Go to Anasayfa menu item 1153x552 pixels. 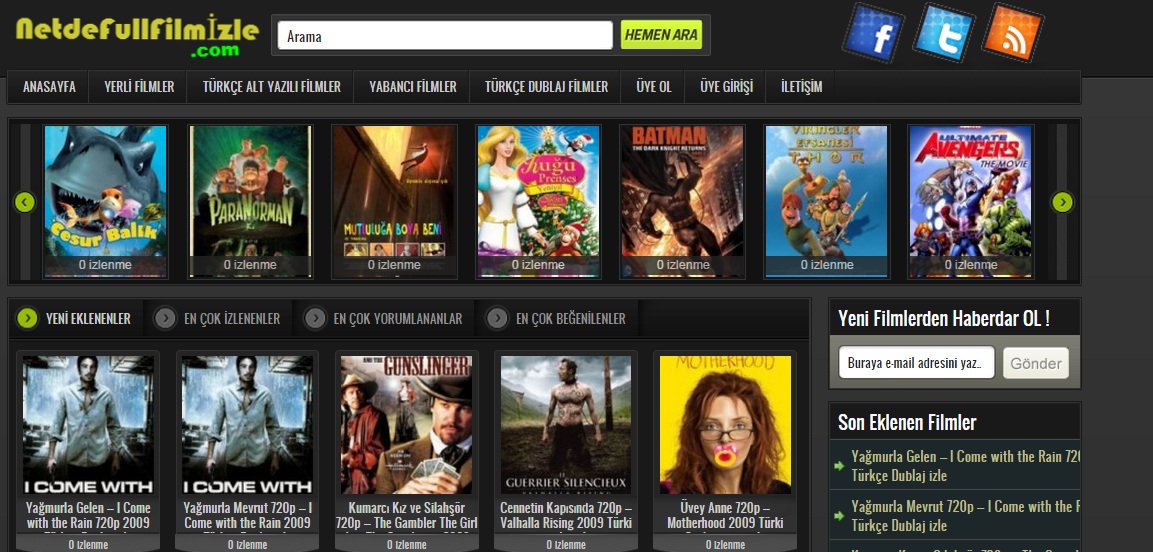pos(49,87)
